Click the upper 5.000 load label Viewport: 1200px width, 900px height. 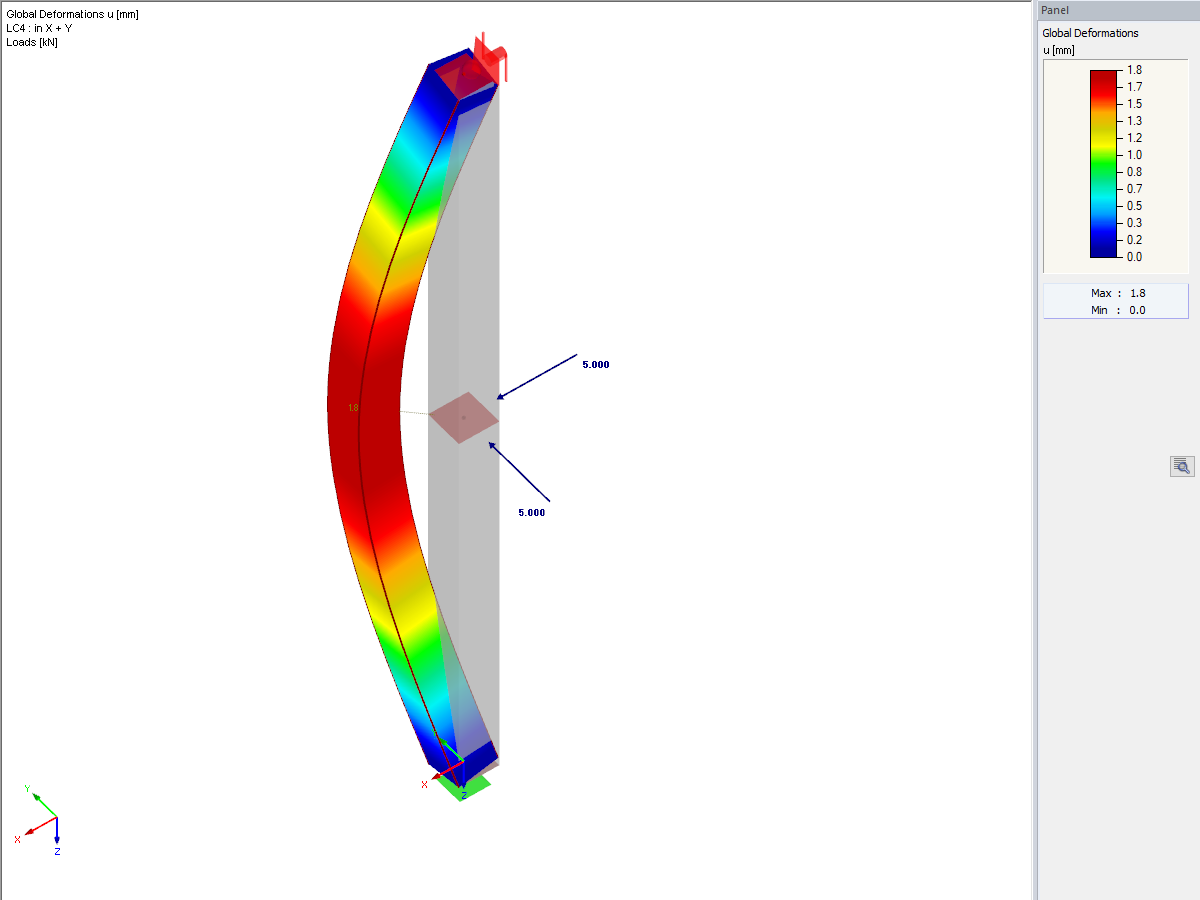(x=596, y=365)
